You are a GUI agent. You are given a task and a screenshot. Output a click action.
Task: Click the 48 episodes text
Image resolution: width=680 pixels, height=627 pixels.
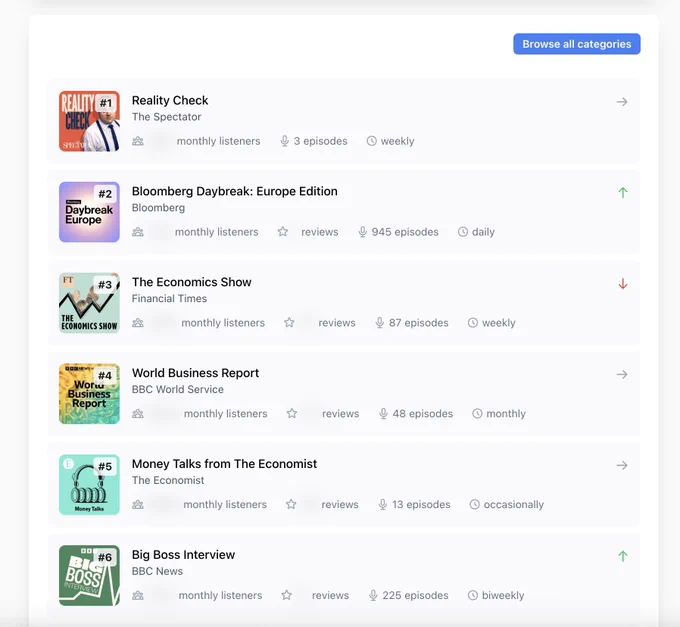click(423, 414)
